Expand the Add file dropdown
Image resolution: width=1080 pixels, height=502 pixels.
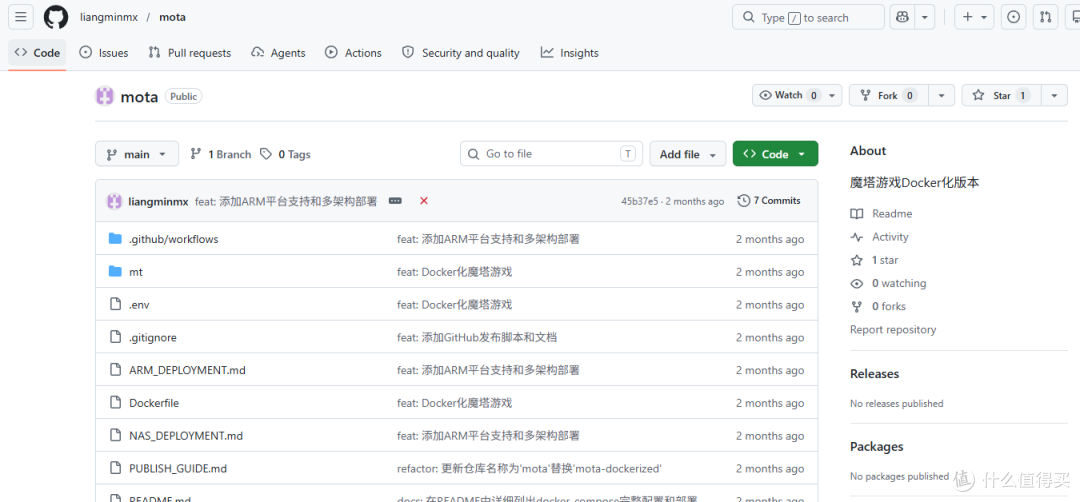[x=688, y=154]
